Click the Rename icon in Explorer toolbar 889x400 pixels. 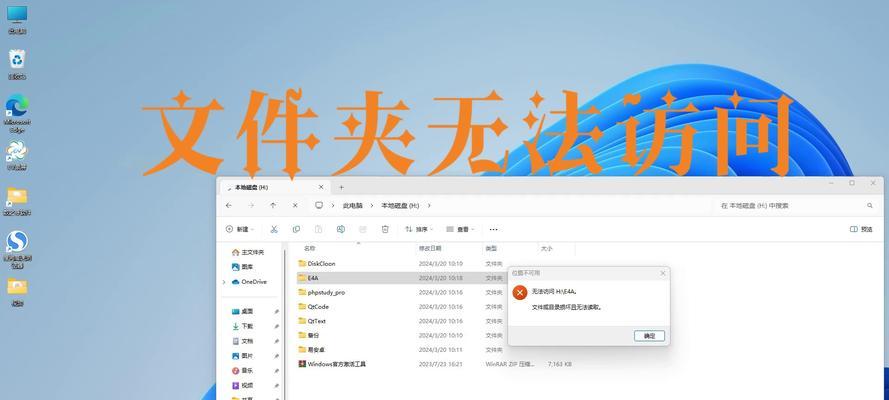pos(341,229)
